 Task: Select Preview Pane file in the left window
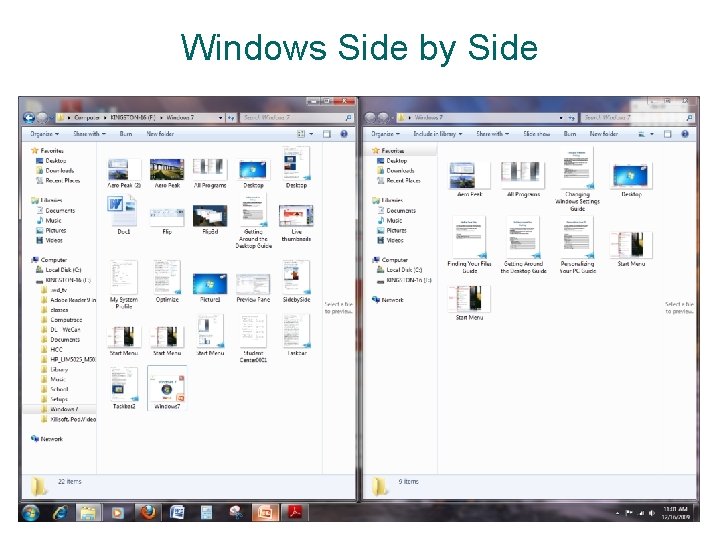[x=253, y=287]
